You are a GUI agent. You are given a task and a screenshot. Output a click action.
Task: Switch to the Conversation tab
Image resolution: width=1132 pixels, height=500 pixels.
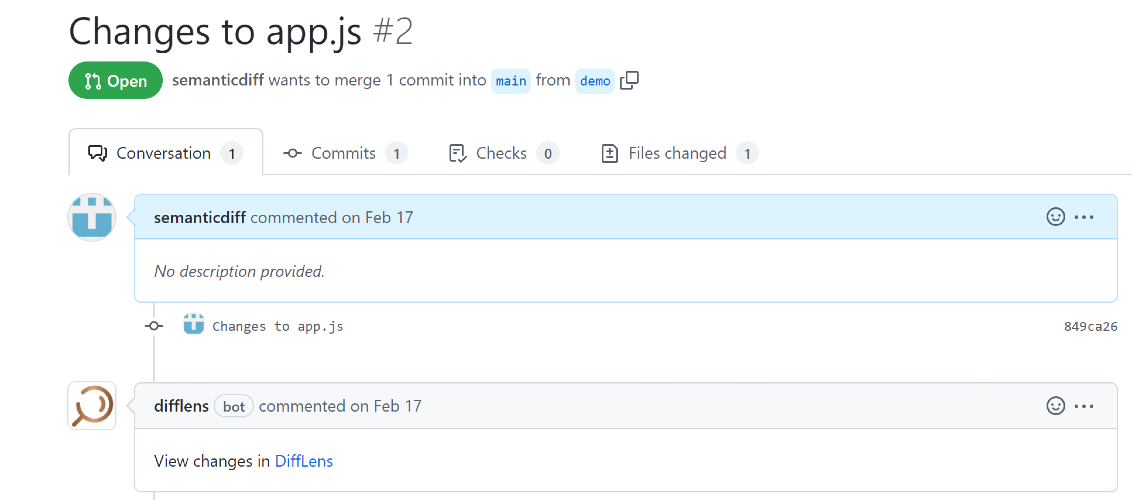coord(165,153)
